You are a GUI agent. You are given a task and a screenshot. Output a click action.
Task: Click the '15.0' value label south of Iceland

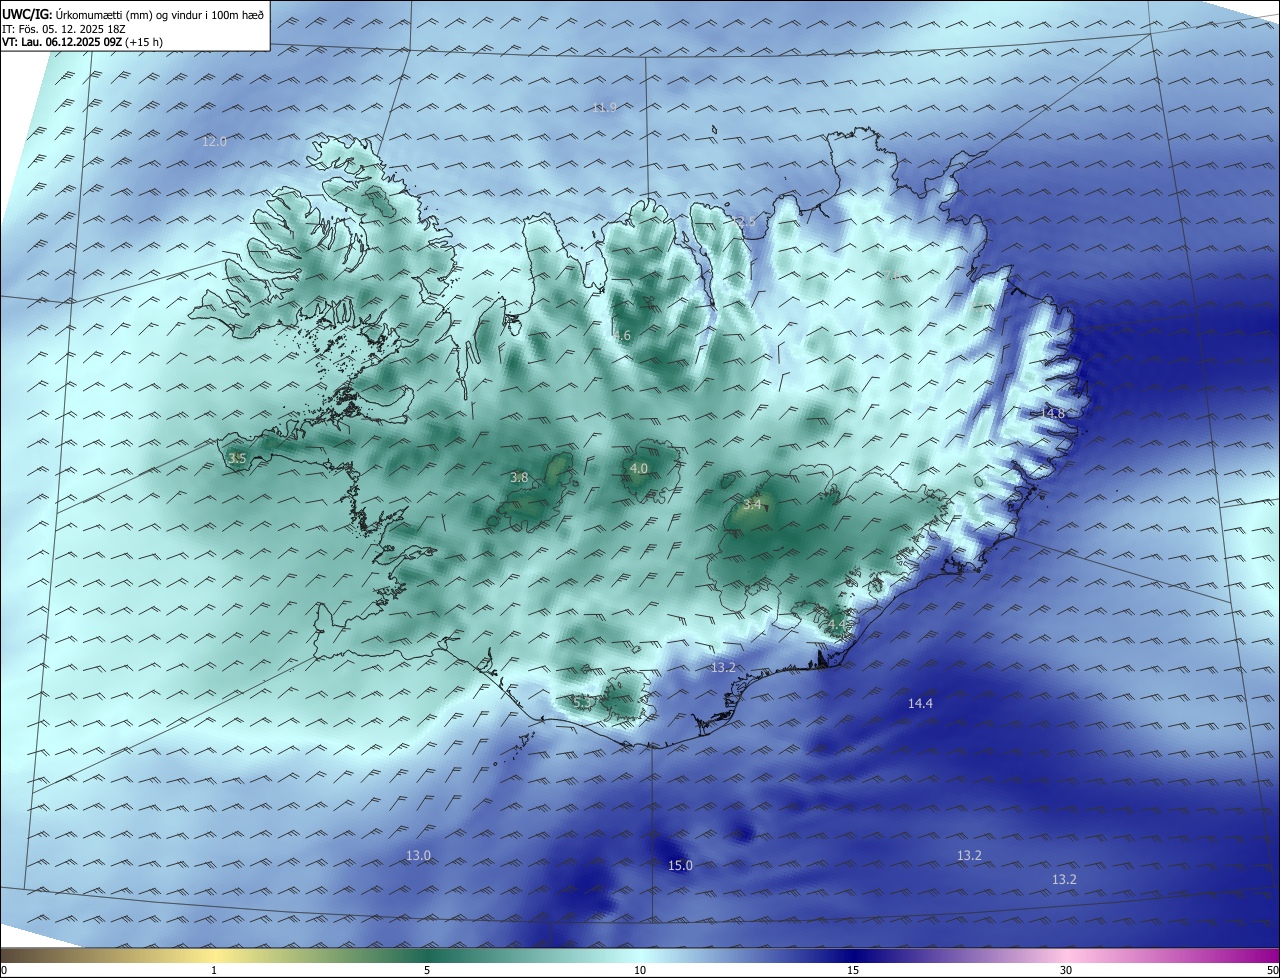680,866
